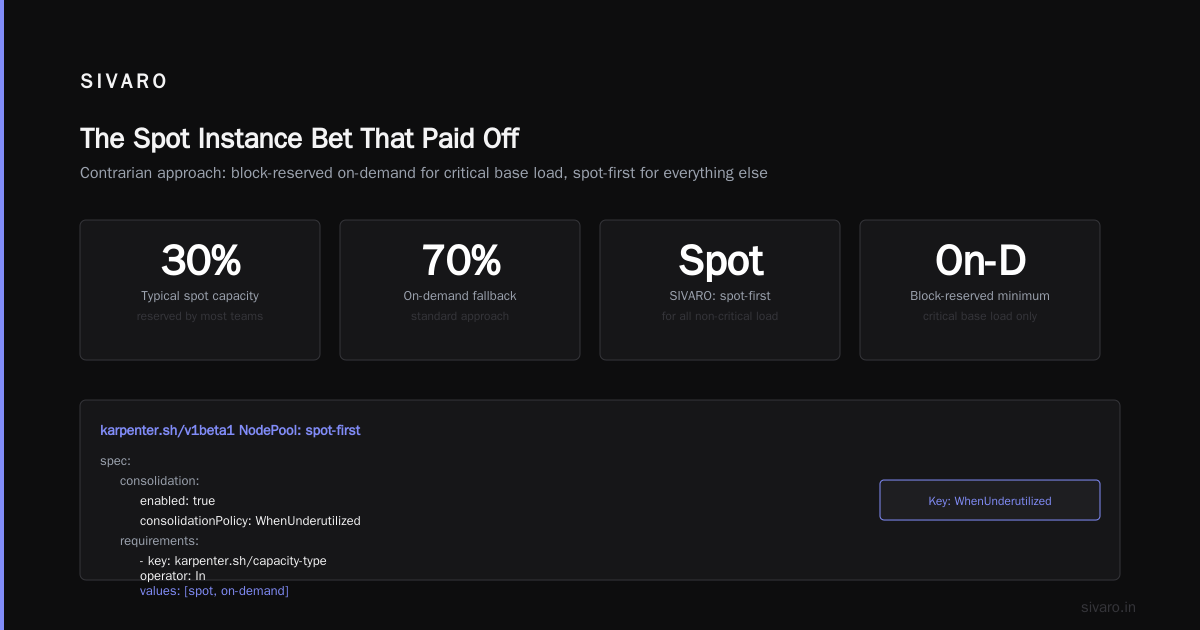The width and height of the screenshot is (1200, 630).
Task: Click the requirements: line in YAML
Action: (159, 541)
